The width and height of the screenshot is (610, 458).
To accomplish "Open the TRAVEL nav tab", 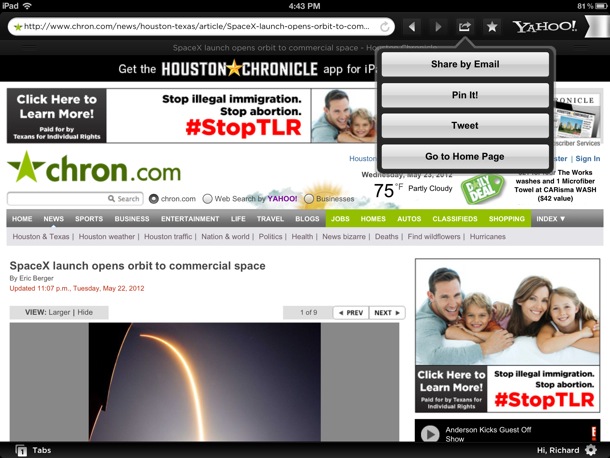I will (x=270, y=219).
